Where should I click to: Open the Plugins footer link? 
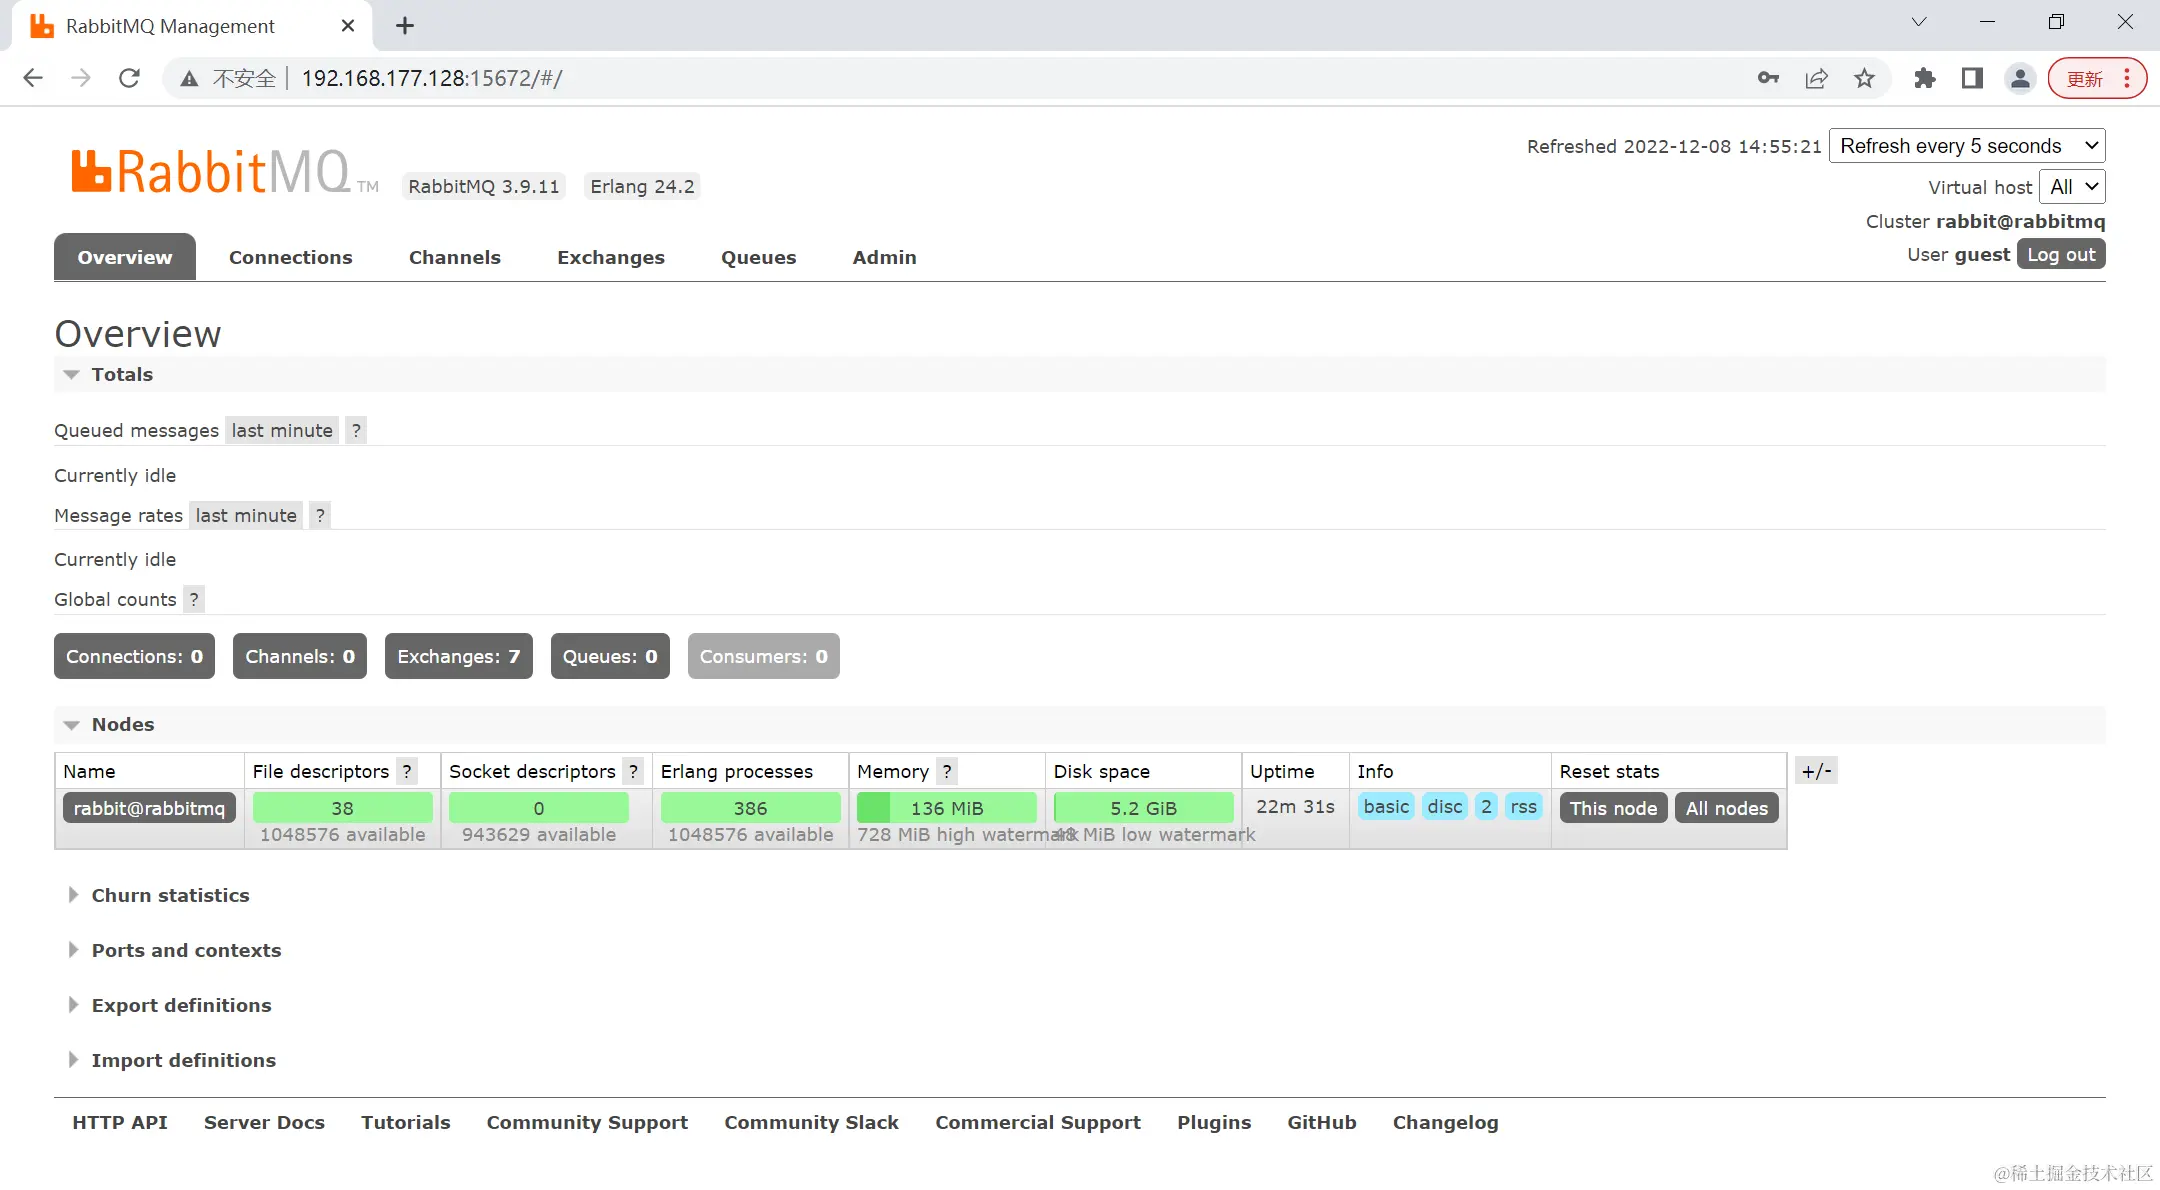click(x=1214, y=1122)
